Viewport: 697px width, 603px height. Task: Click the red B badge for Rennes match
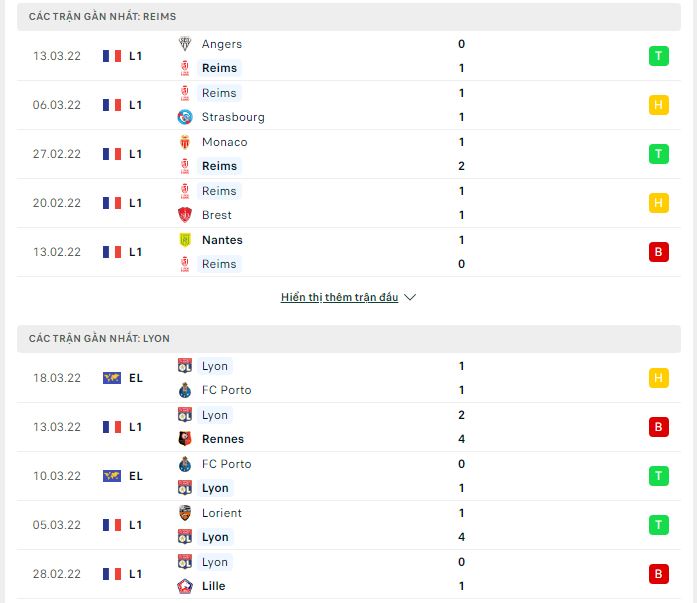(657, 427)
